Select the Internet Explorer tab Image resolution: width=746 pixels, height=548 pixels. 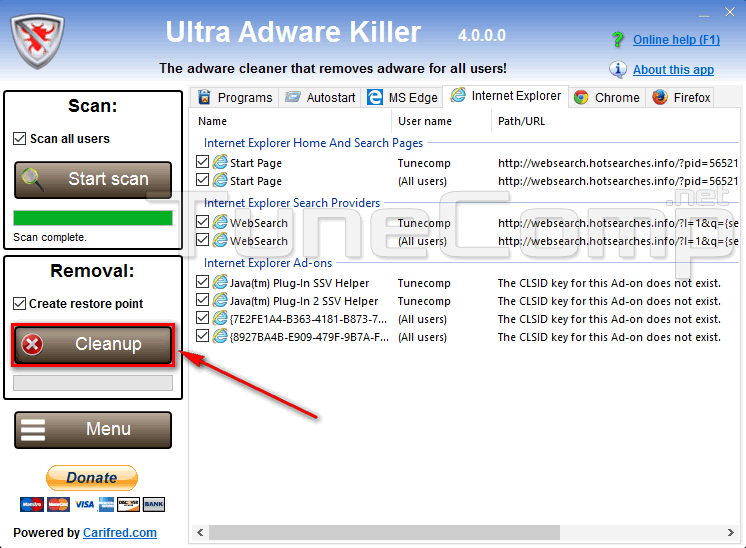point(505,96)
